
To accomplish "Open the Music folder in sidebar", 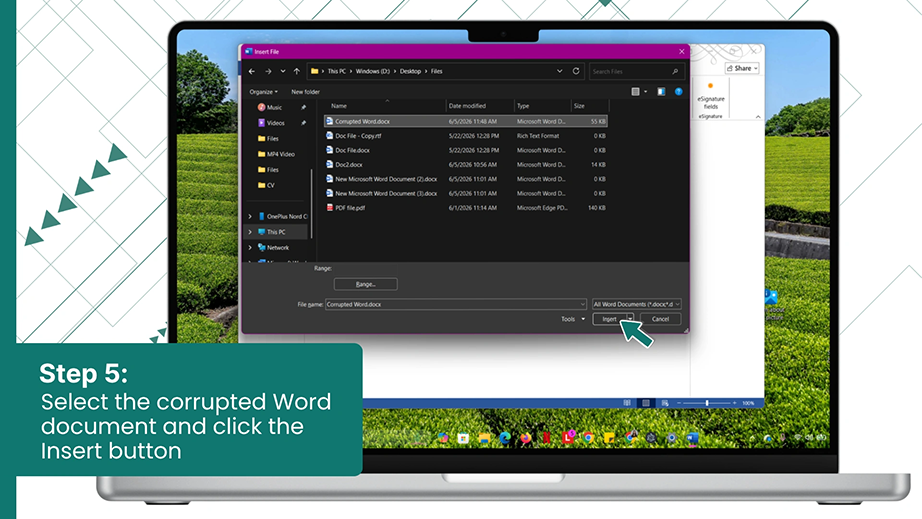I will click(x=270, y=108).
